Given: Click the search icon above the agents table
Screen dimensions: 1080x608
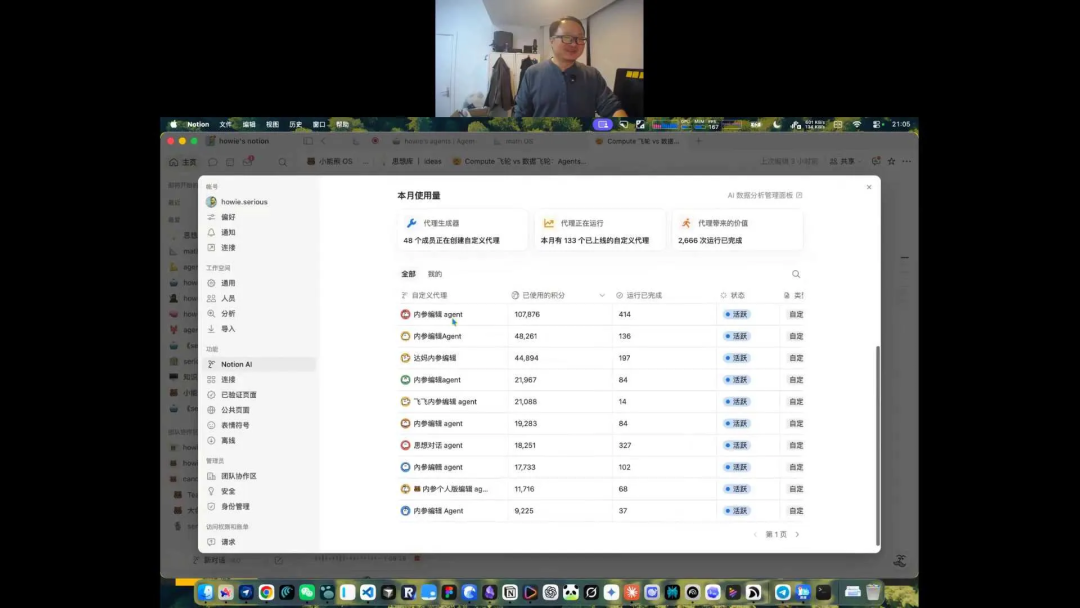Looking at the screenshot, I should pos(796,274).
